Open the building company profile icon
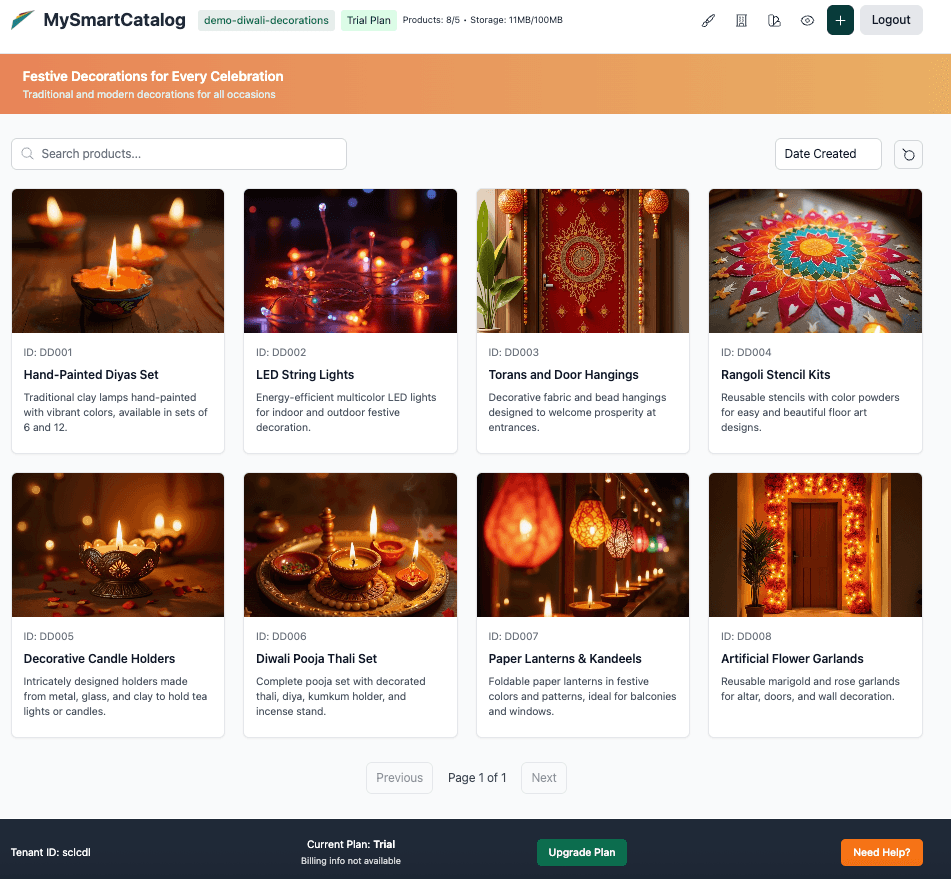This screenshot has height=879, width=951. tap(741, 20)
